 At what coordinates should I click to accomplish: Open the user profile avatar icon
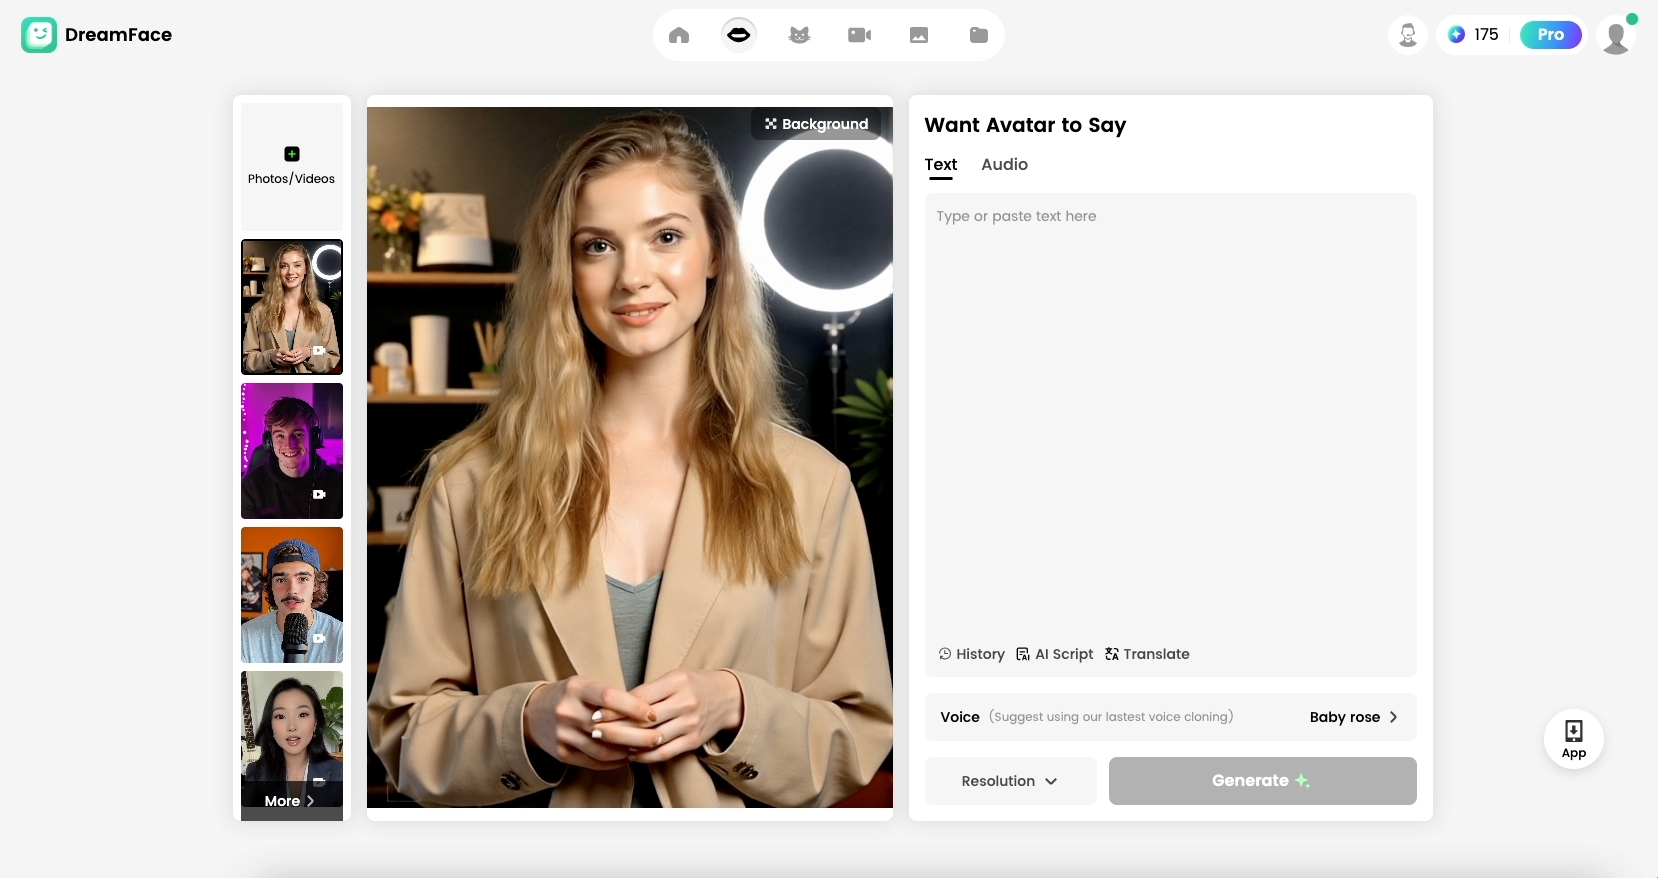(1616, 37)
